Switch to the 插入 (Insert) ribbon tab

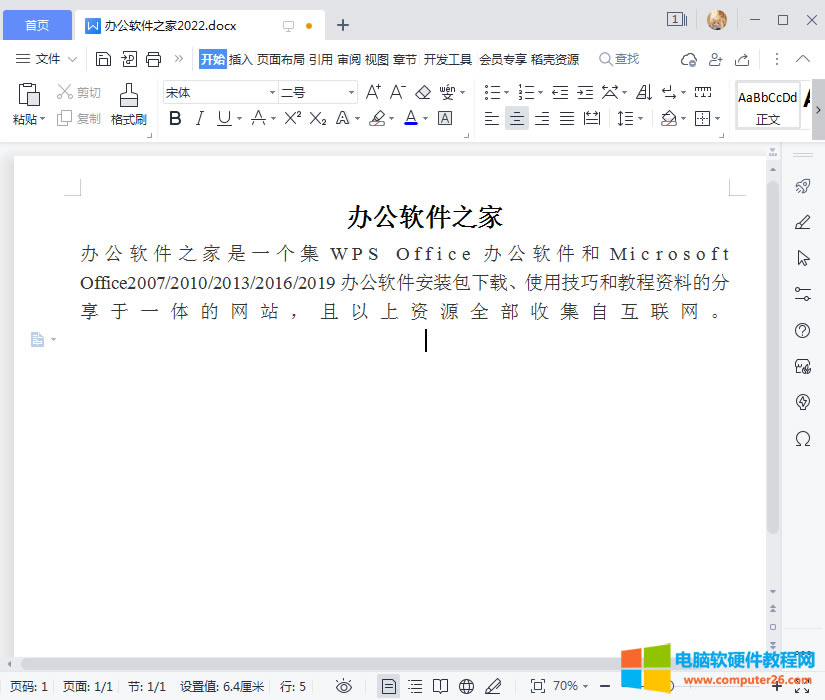point(241,59)
